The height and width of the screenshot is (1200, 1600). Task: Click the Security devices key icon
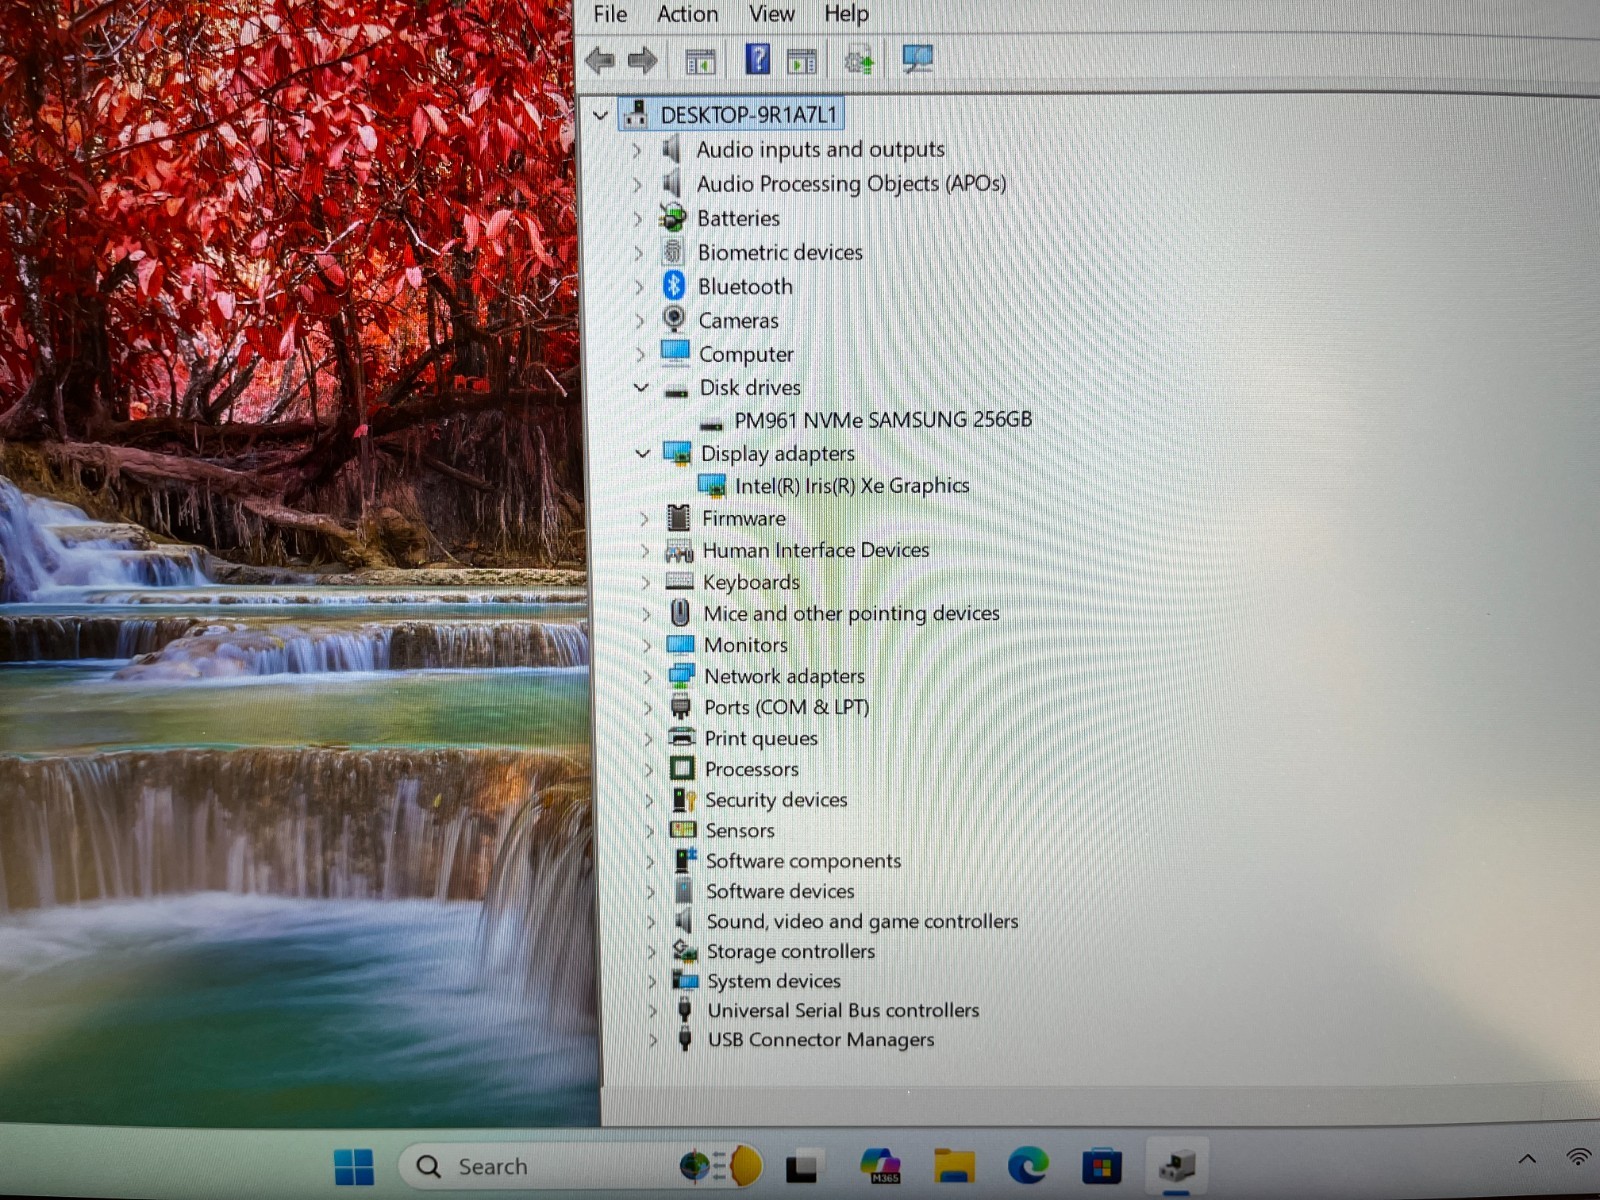tap(683, 800)
